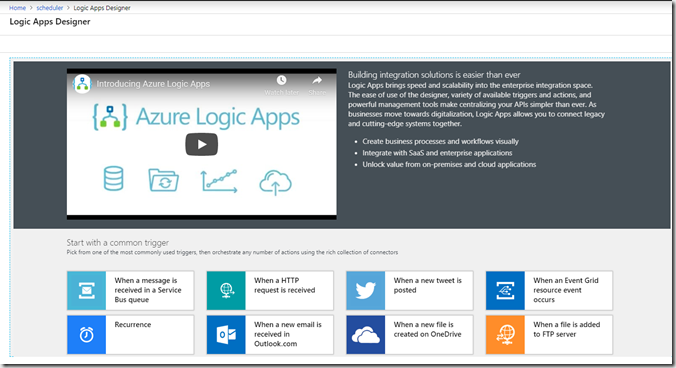Click the OneDrive cloud trigger icon
The image size is (676, 368).
pyautogui.click(x=366, y=335)
